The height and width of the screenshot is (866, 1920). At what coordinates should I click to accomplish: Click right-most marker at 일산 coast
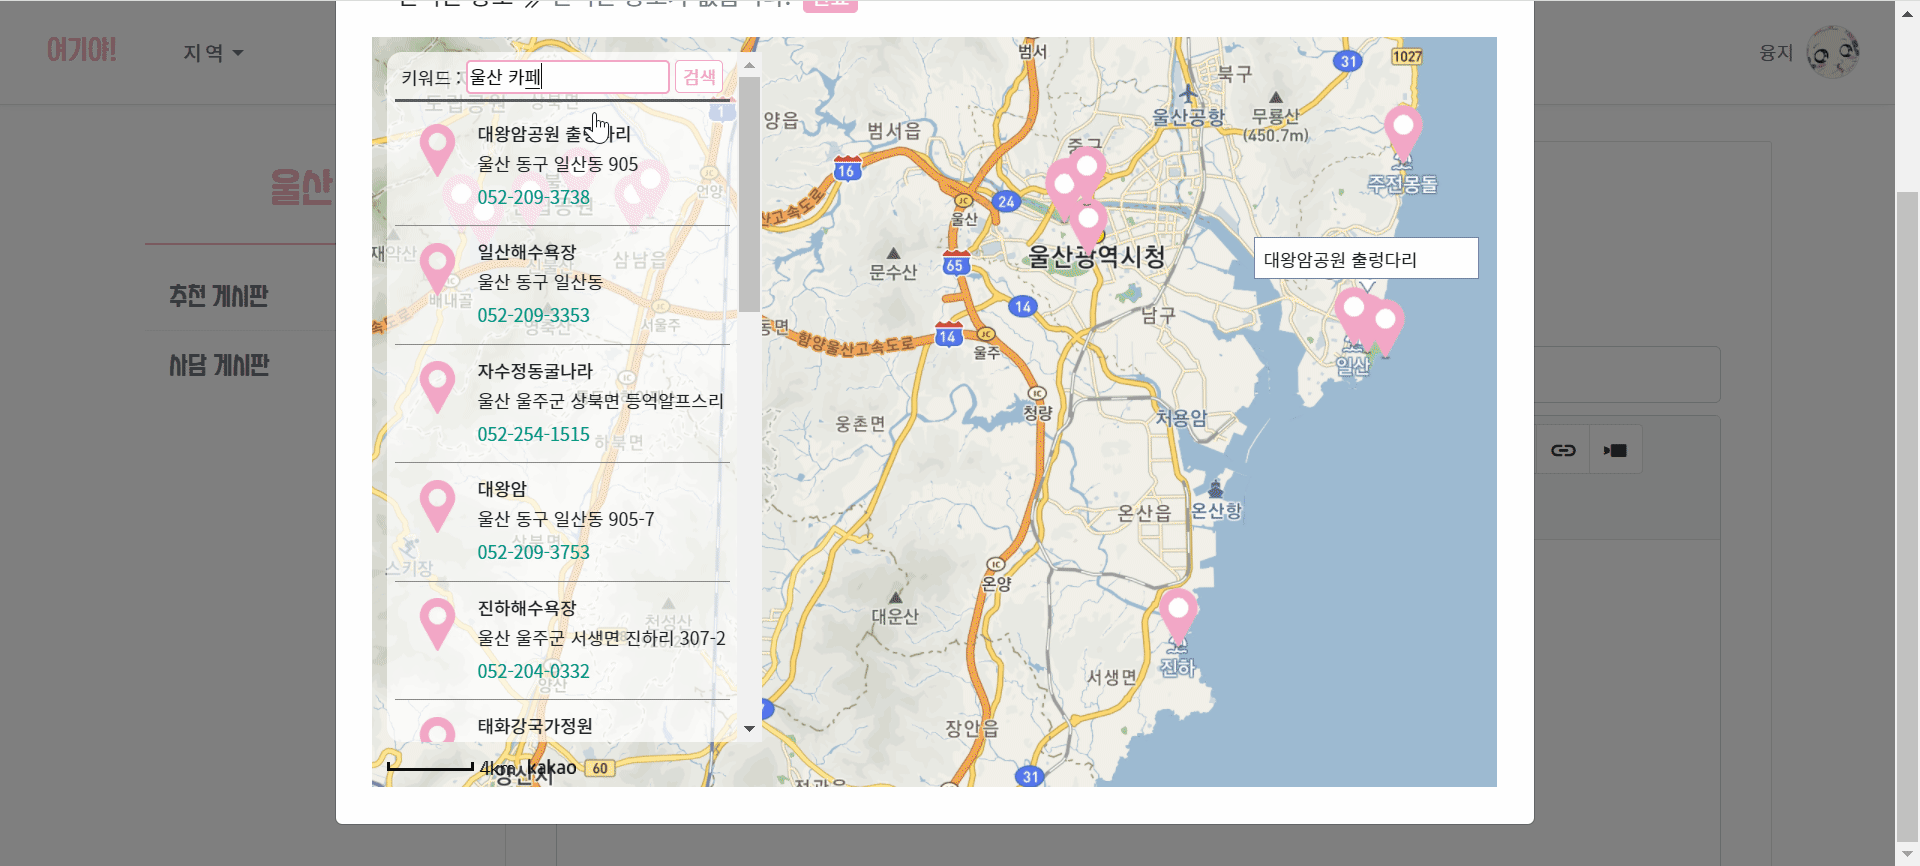[1386, 328]
